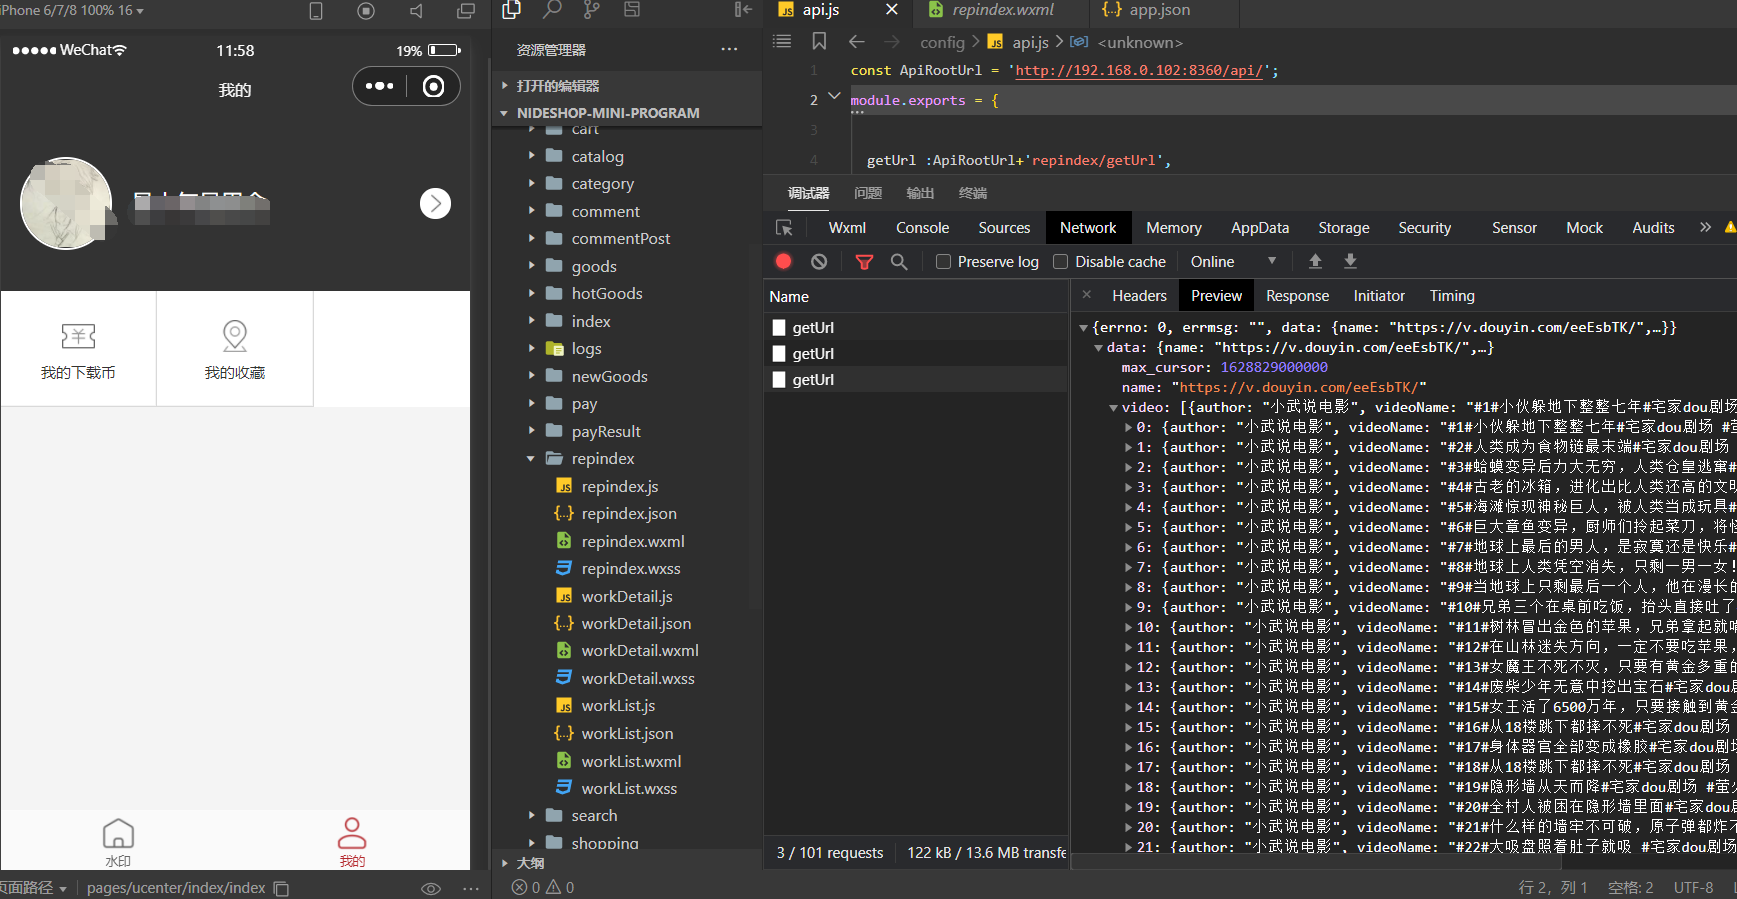Open the search magnifier in sidebar toolbar
Image resolution: width=1737 pixels, height=899 pixels.
click(x=552, y=10)
